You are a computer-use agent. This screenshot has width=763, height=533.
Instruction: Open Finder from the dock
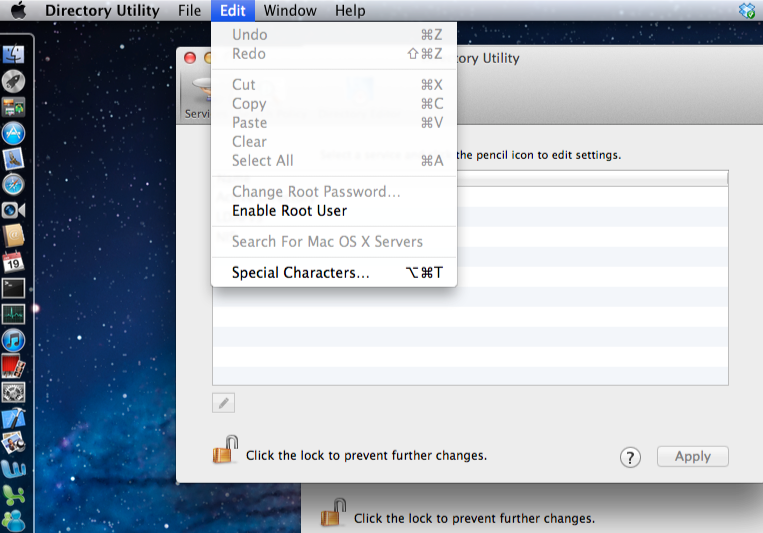click(x=14, y=55)
